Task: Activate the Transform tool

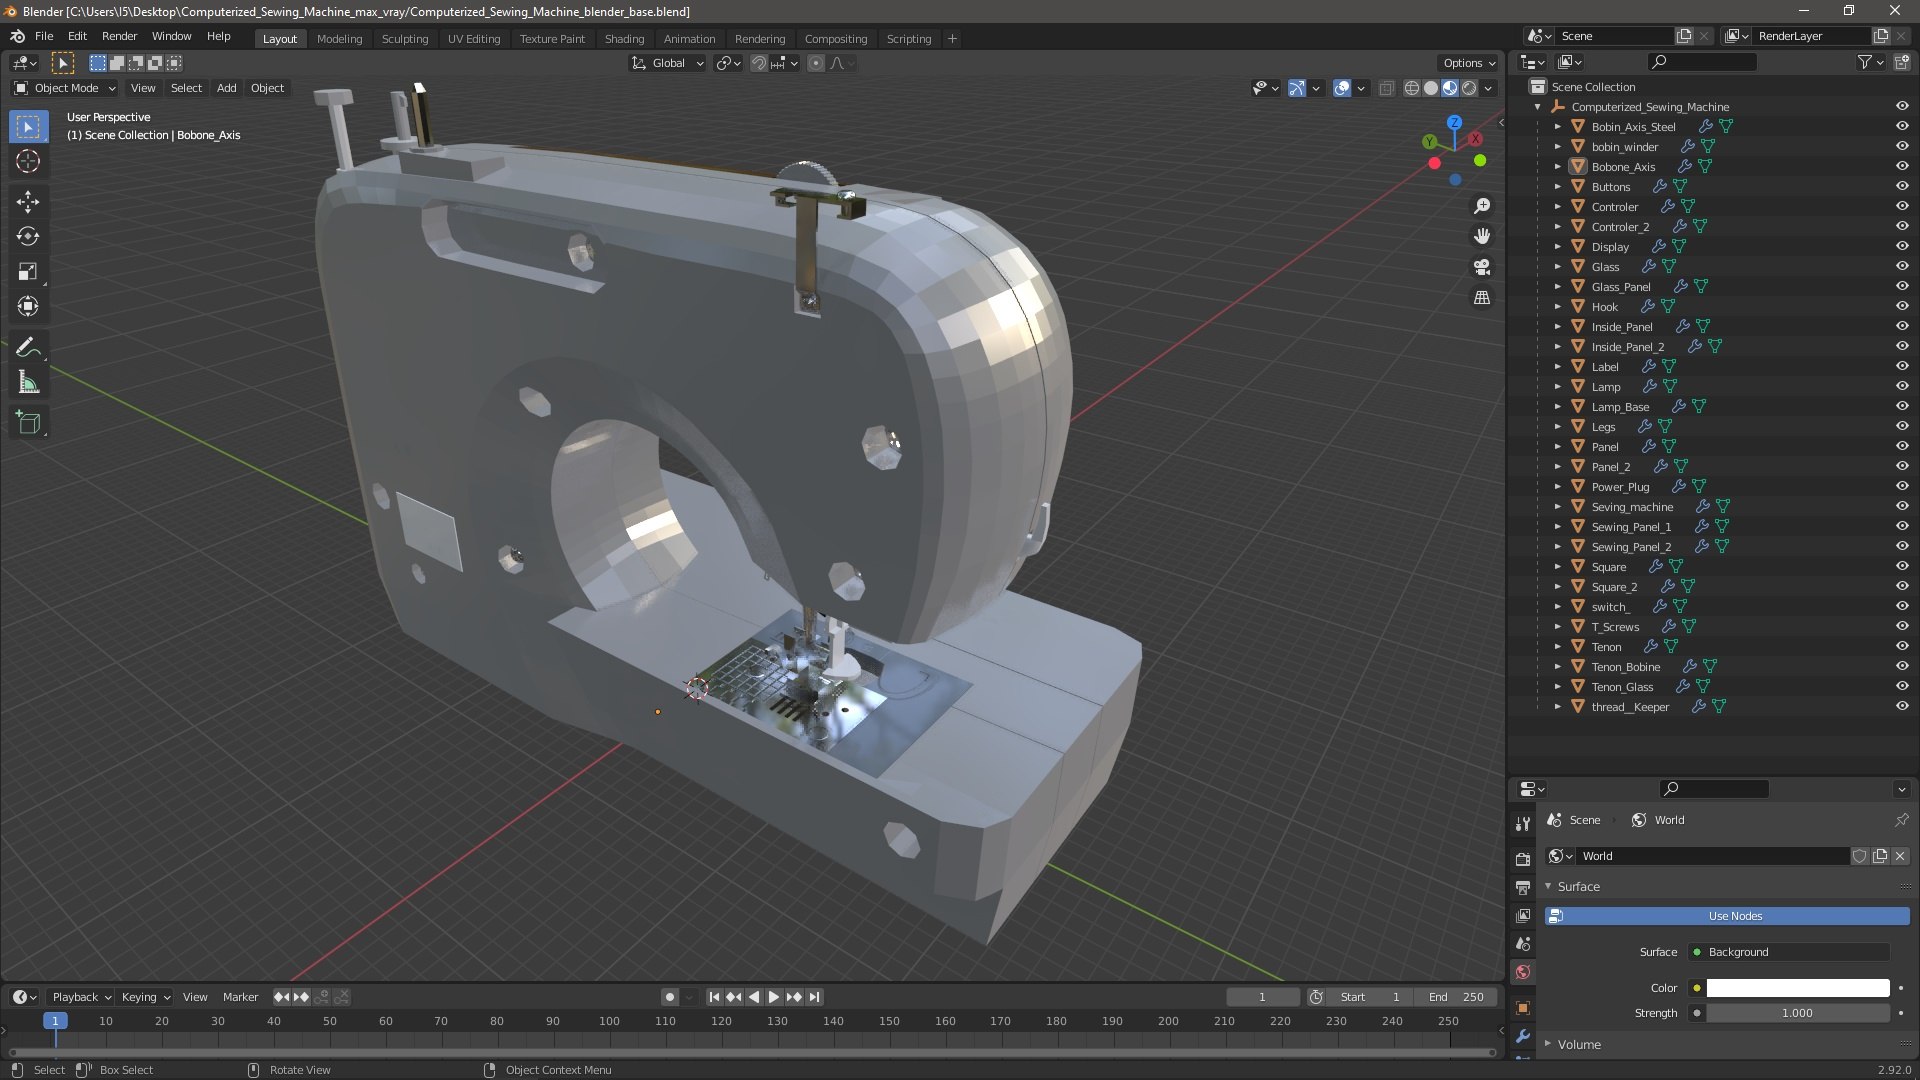Action: coord(28,306)
